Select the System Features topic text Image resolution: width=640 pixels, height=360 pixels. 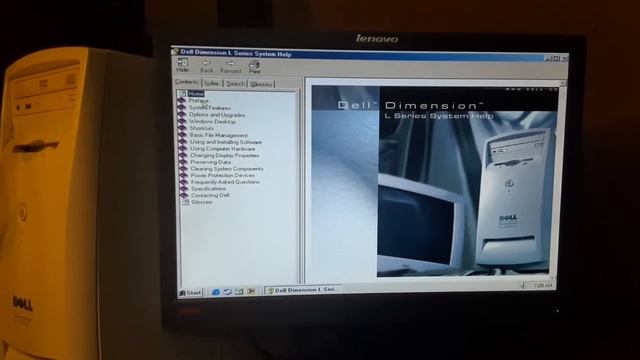pyautogui.click(x=210, y=108)
